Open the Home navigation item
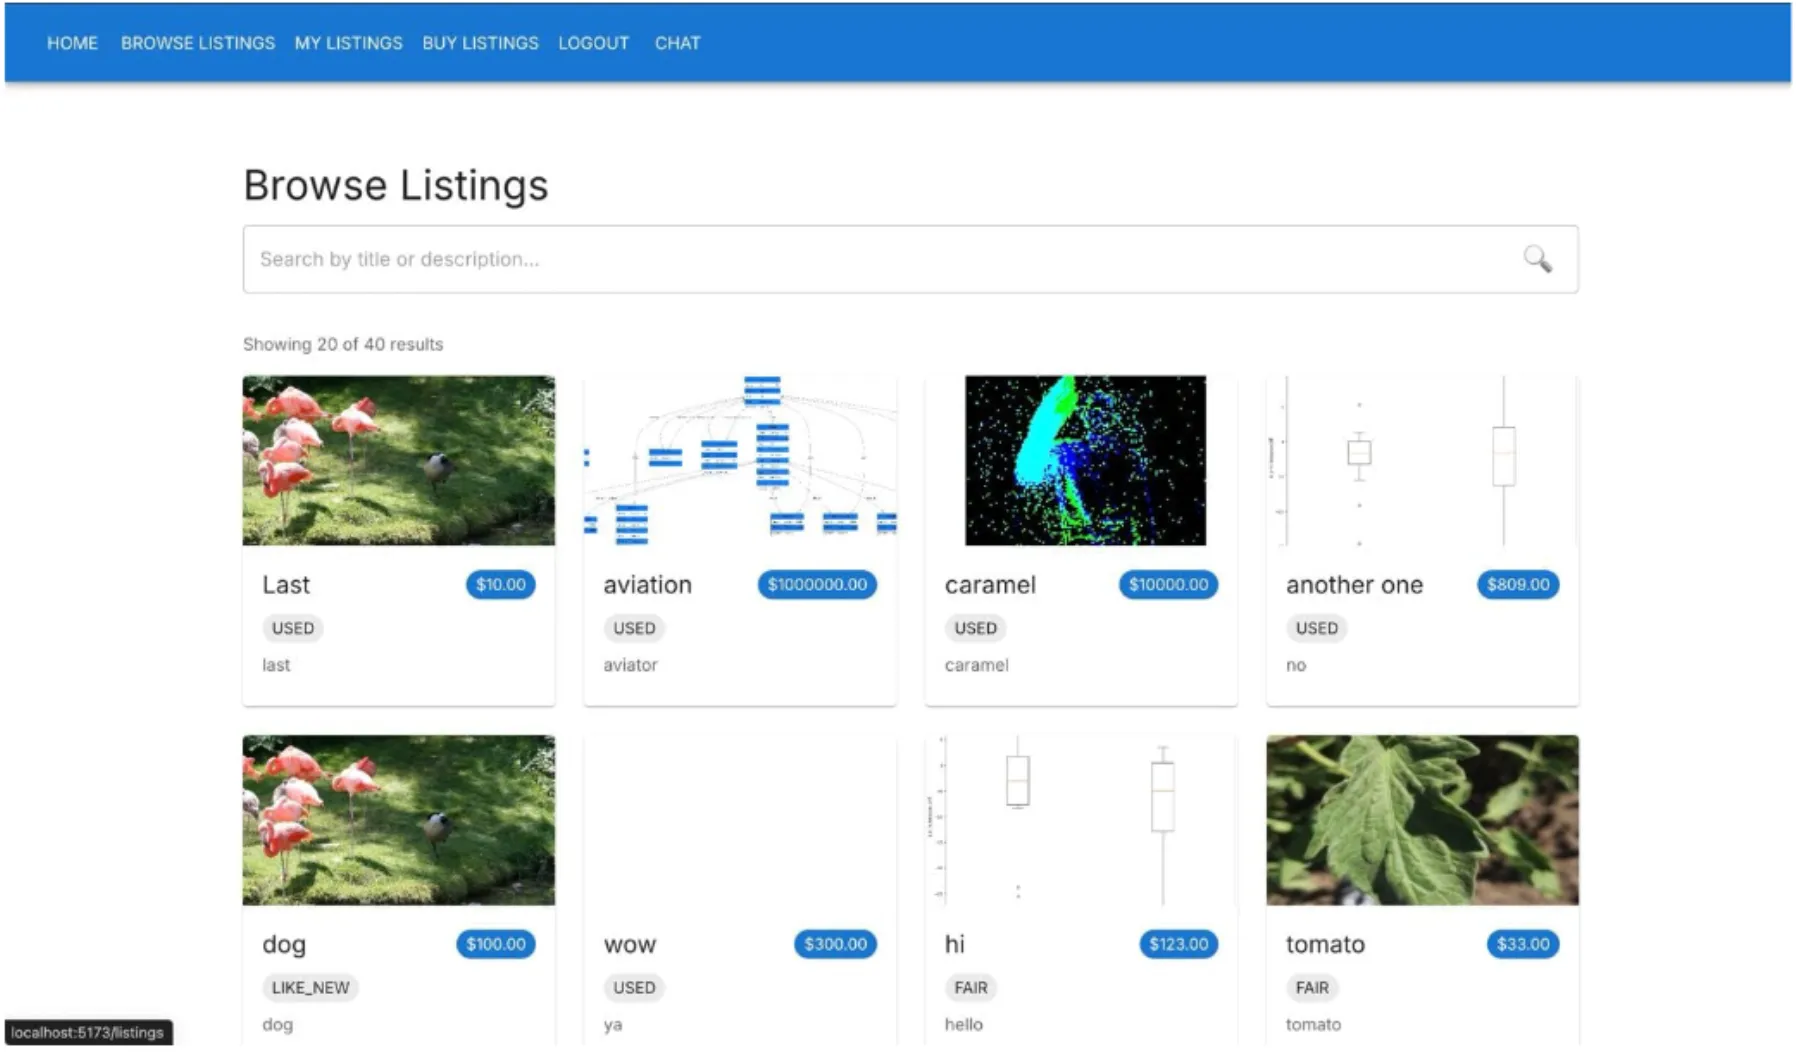Image resolution: width=1796 pixels, height=1062 pixels. point(72,43)
